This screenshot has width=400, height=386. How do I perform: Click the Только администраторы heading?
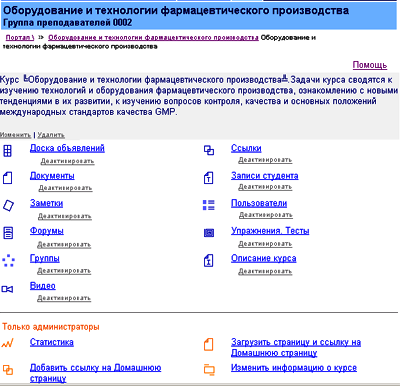click(x=51, y=327)
